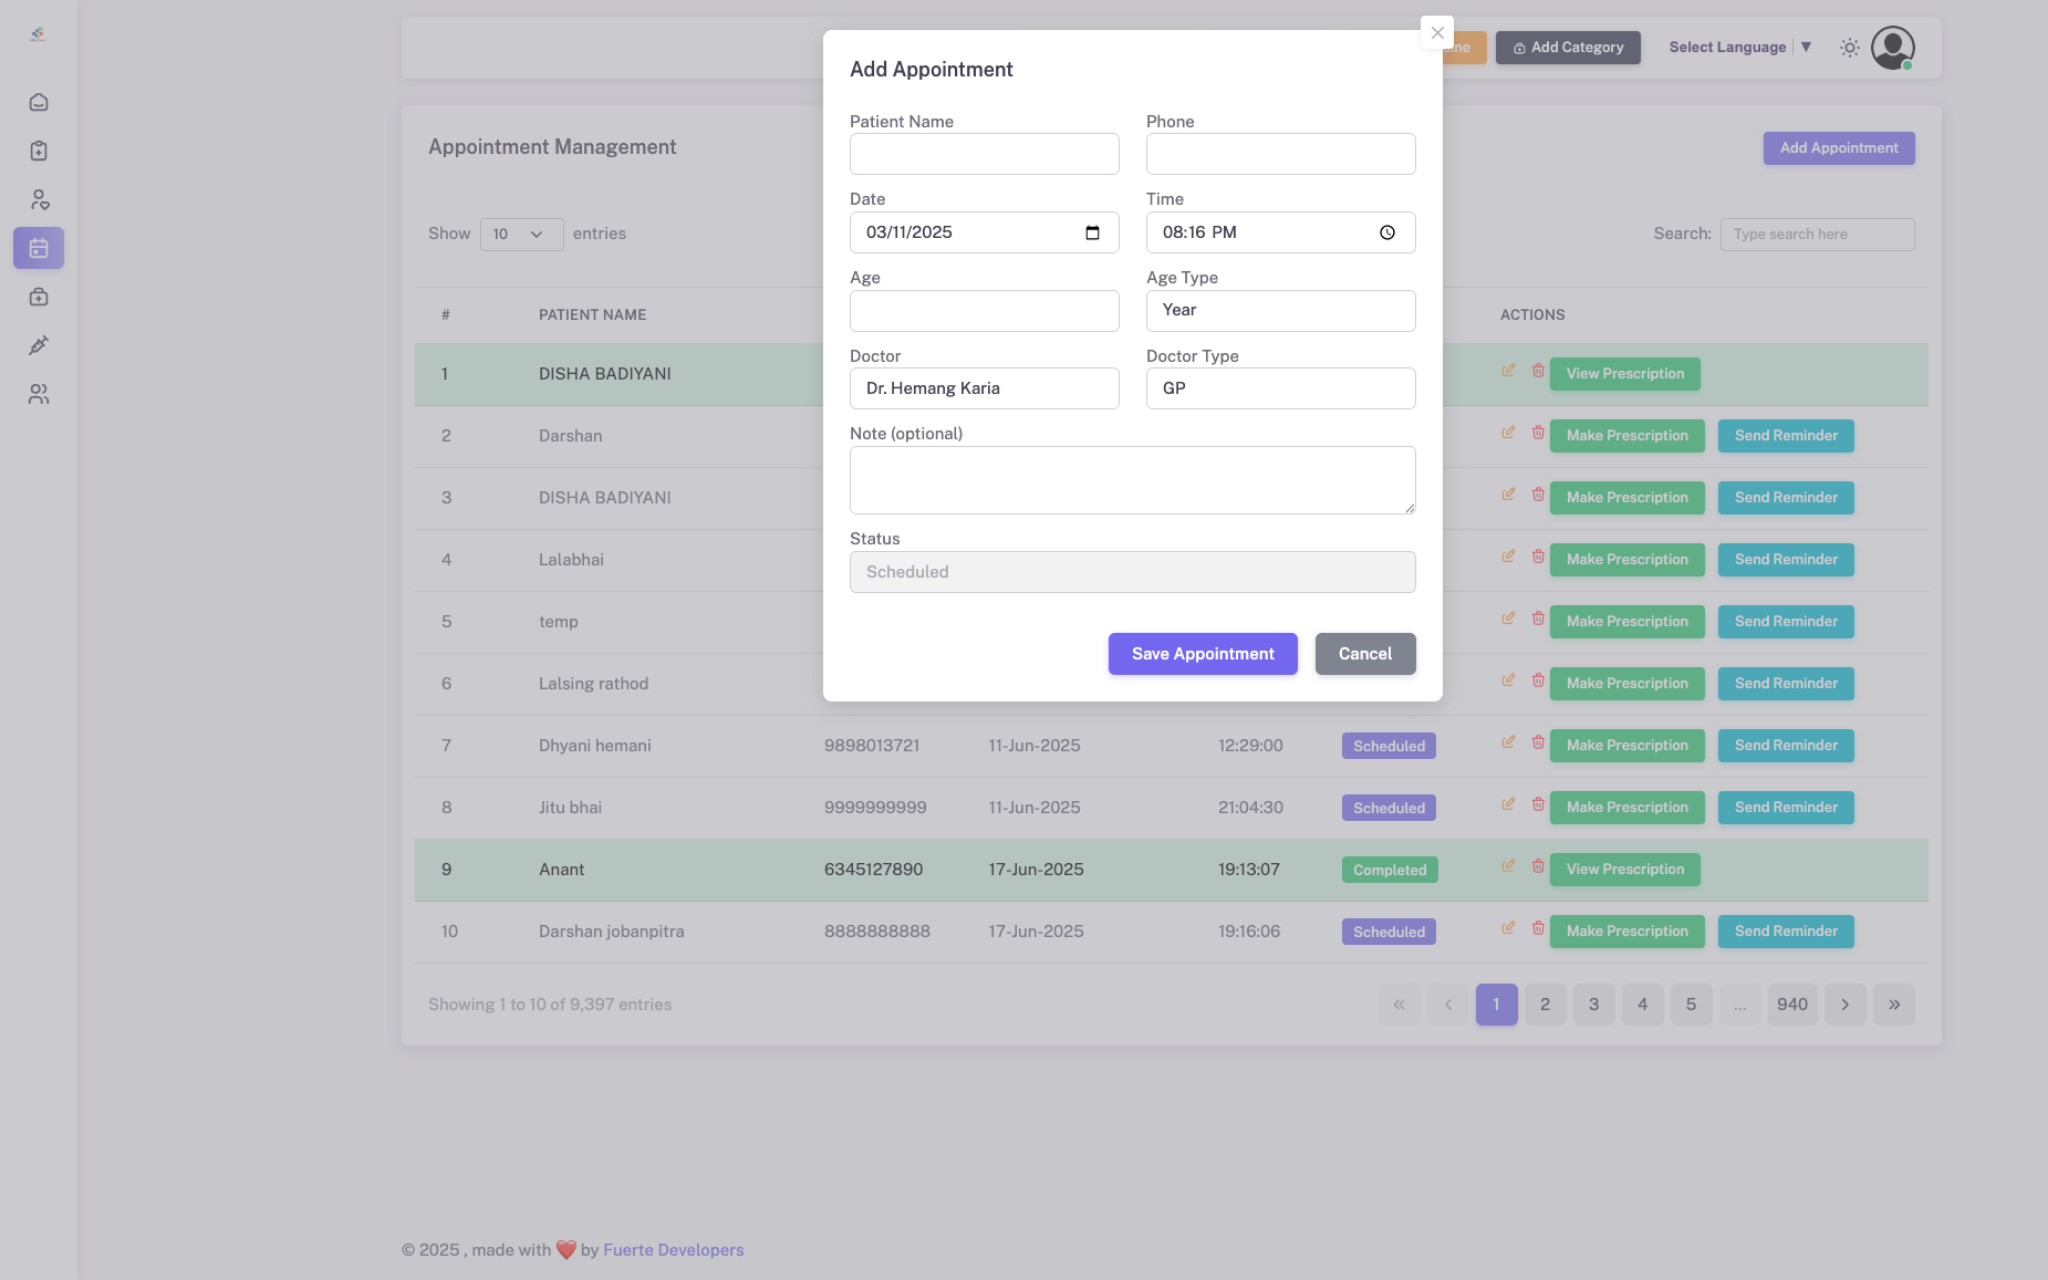Click into the Note (optional) text area
Image resolution: width=2048 pixels, height=1280 pixels.
pyautogui.click(x=1132, y=480)
